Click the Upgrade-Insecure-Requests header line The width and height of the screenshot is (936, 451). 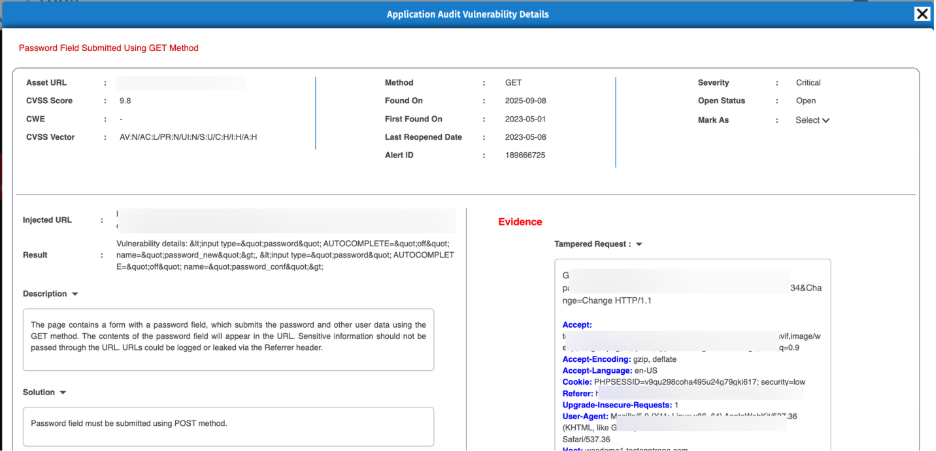click(x=620, y=405)
